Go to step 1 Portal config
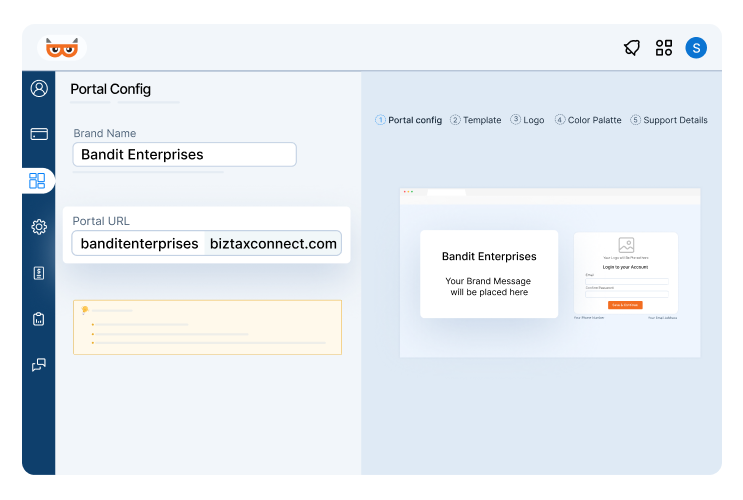This screenshot has height=500, width=743. [408, 120]
